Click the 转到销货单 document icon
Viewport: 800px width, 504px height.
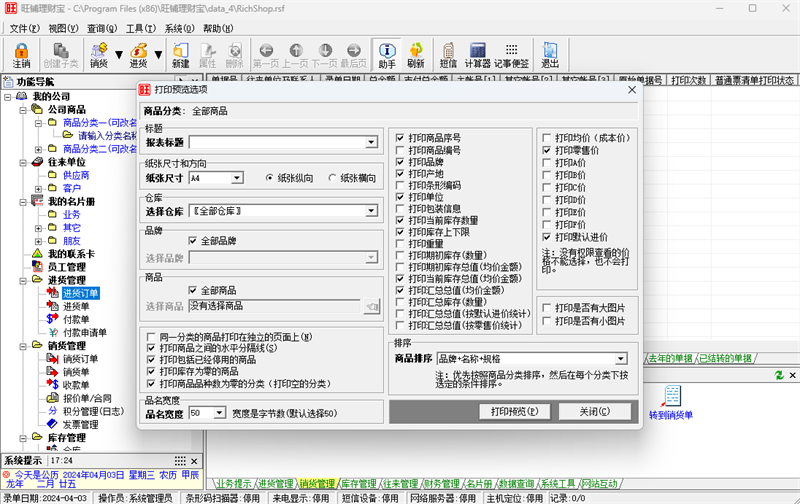[x=672, y=396]
